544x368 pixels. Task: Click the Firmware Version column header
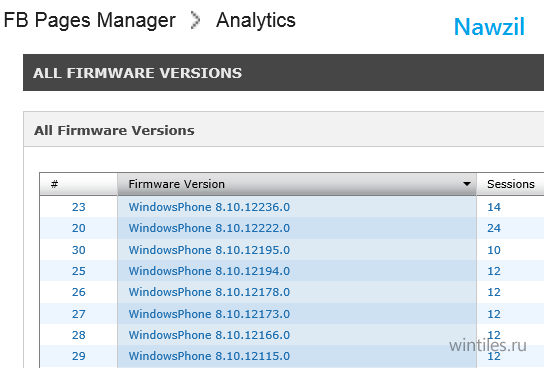tap(297, 184)
